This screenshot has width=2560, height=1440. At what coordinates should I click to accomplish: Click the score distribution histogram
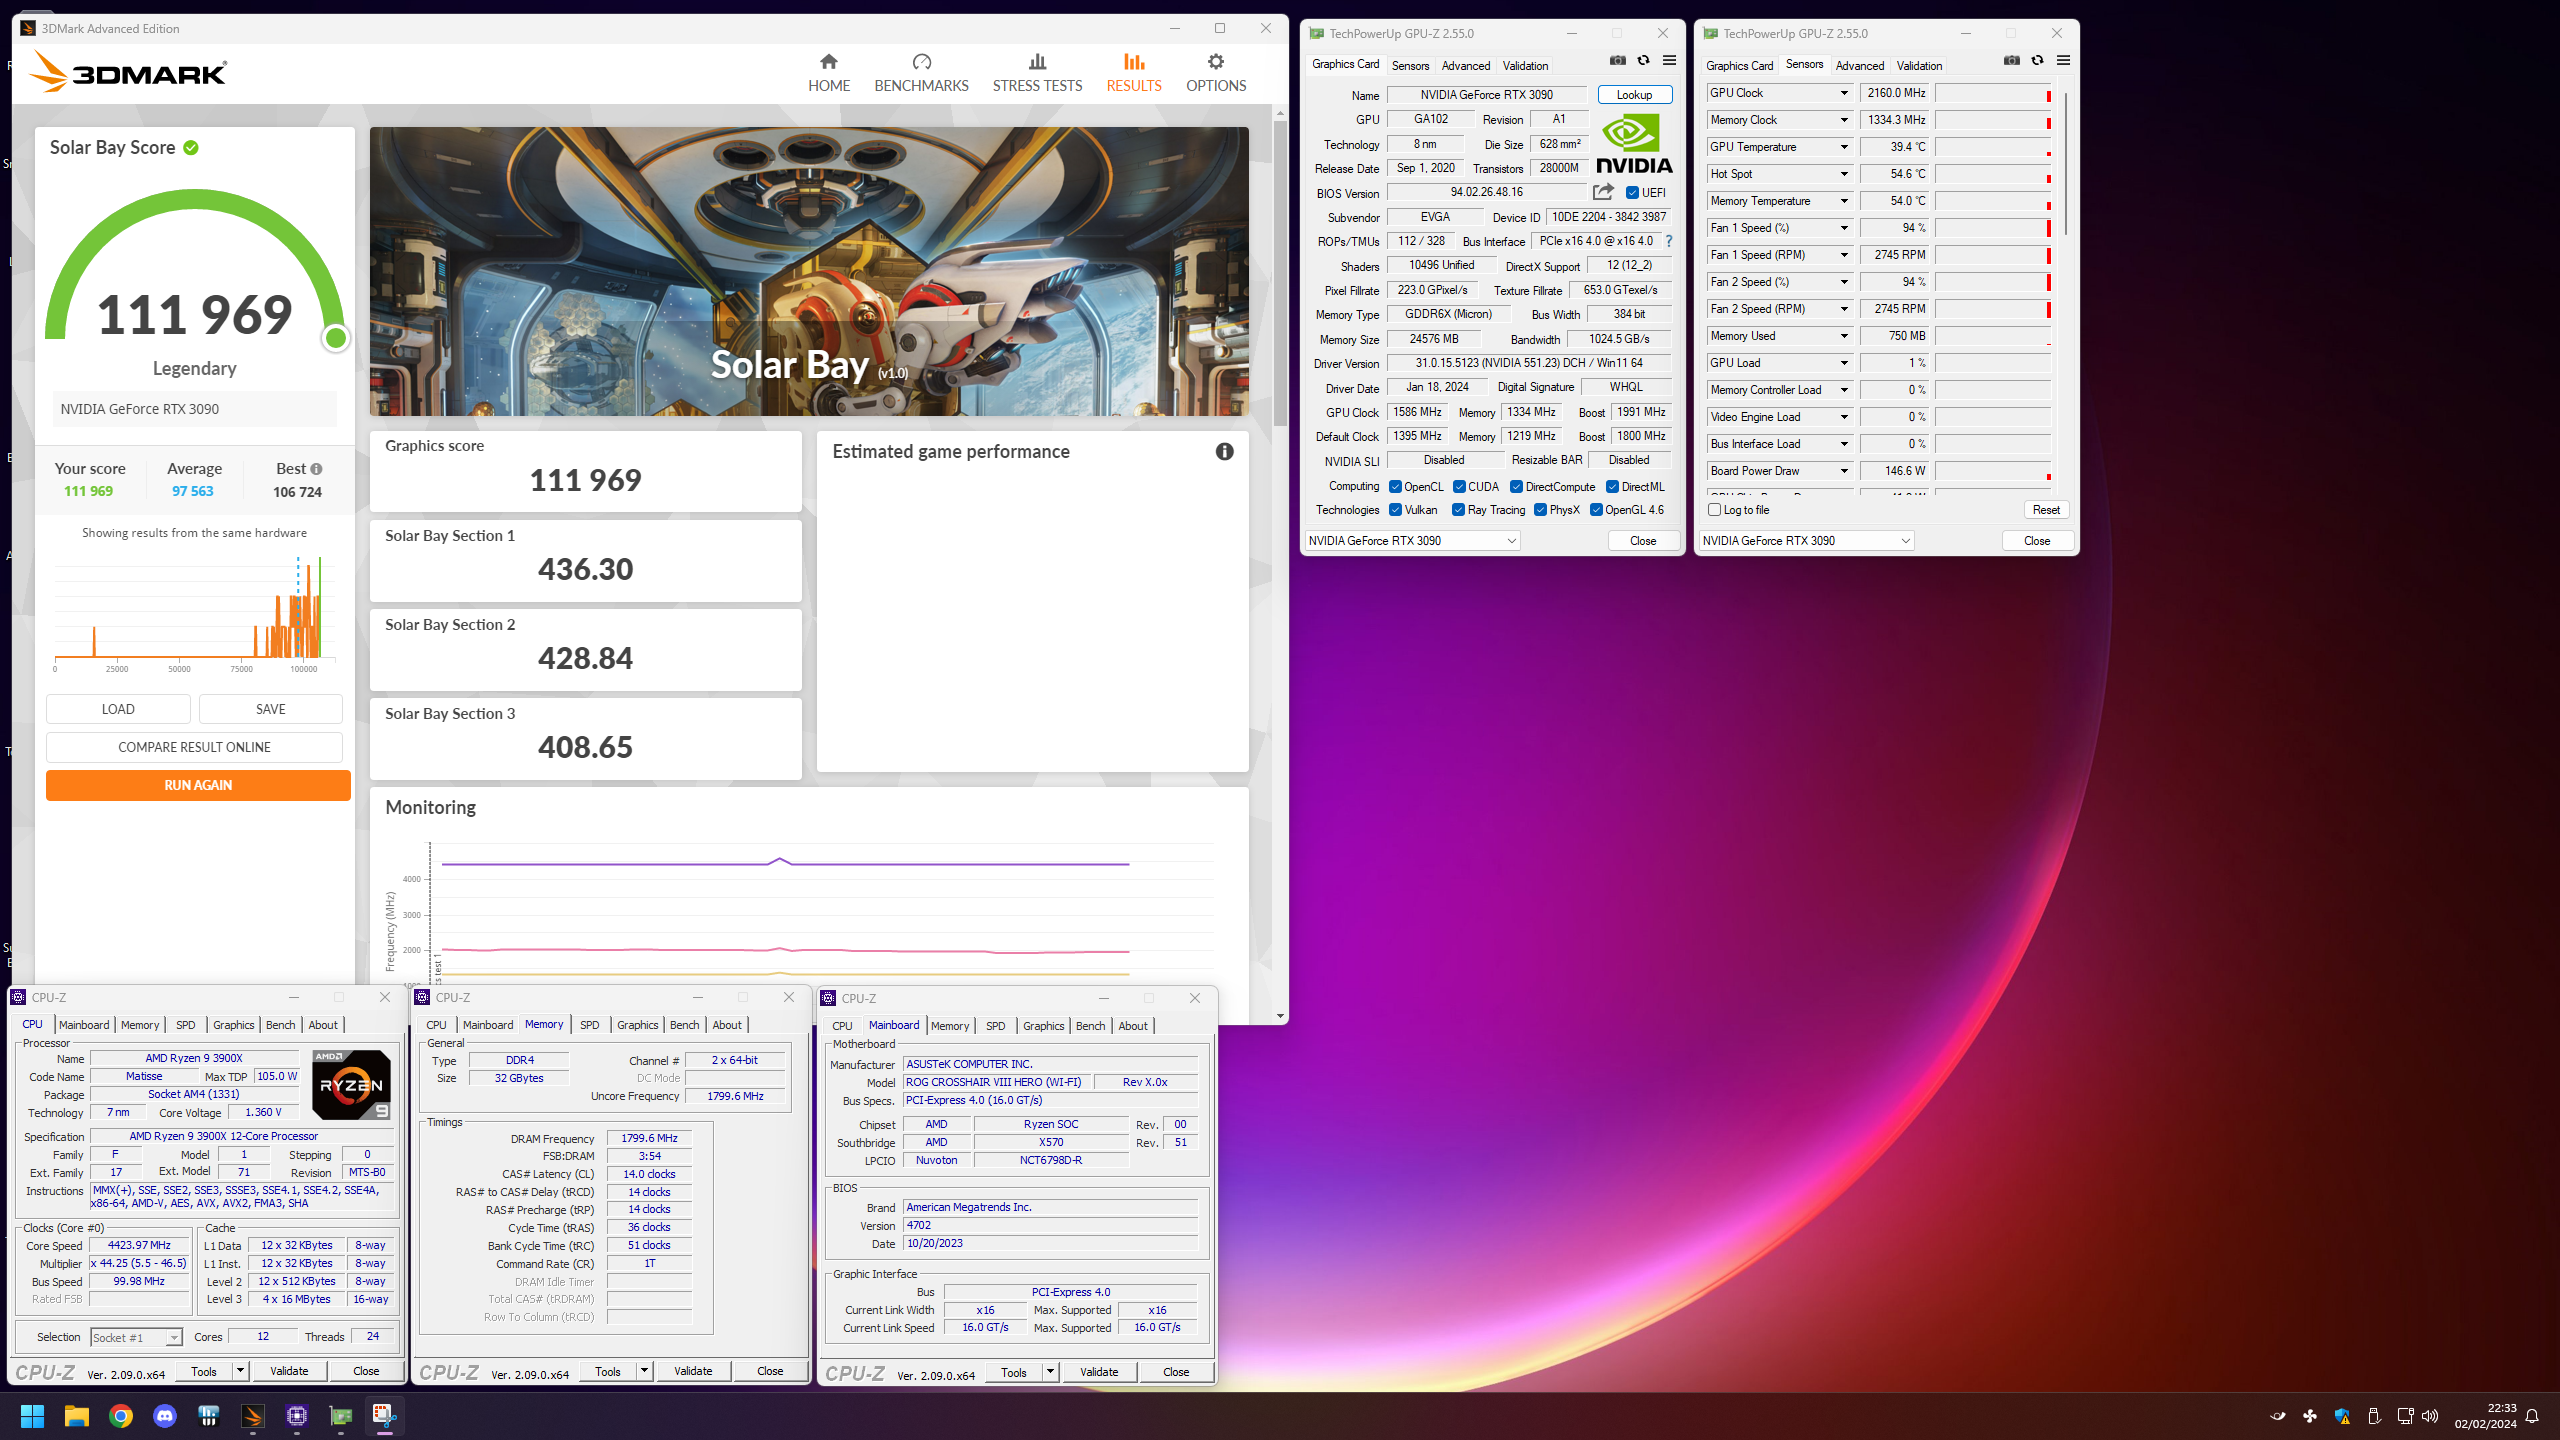point(195,609)
